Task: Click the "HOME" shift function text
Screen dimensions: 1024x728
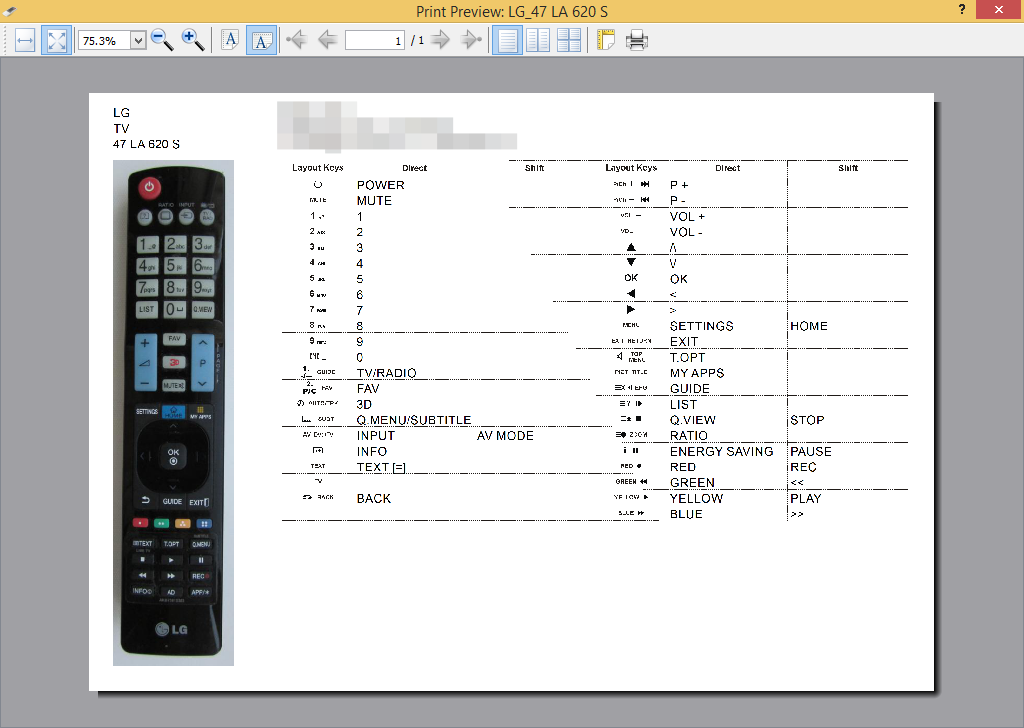Action: [809, 326]
